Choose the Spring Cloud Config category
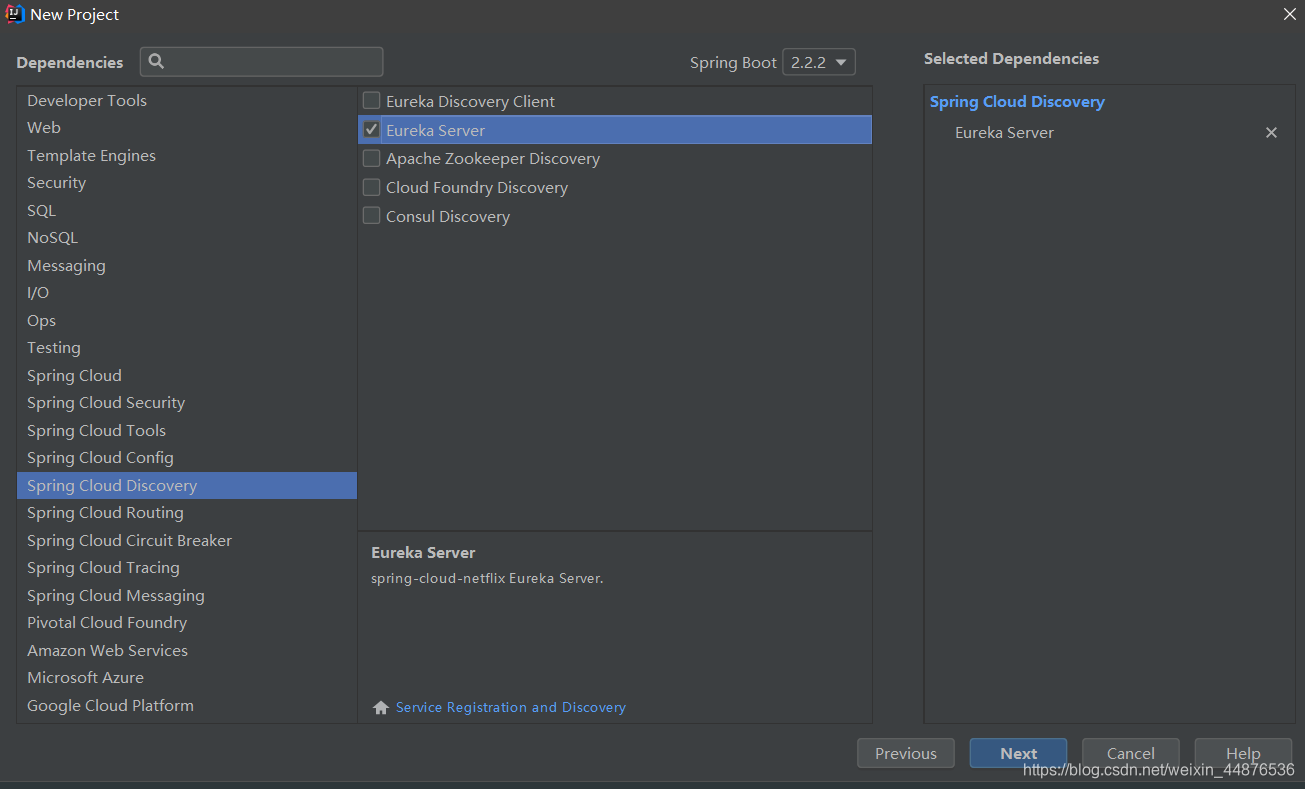 point(187,458)
